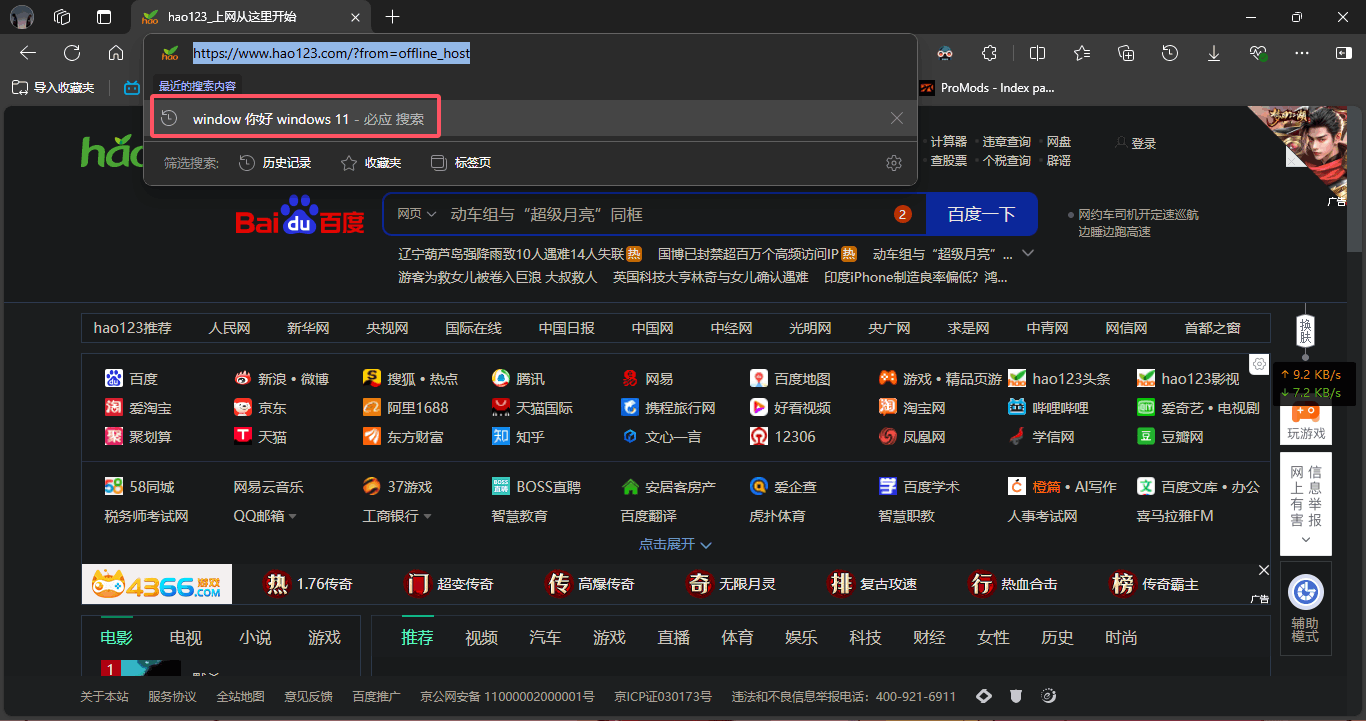Open the goggles-face extension icon
Viewport: 1366px width, 721px height.
[945, 53]
